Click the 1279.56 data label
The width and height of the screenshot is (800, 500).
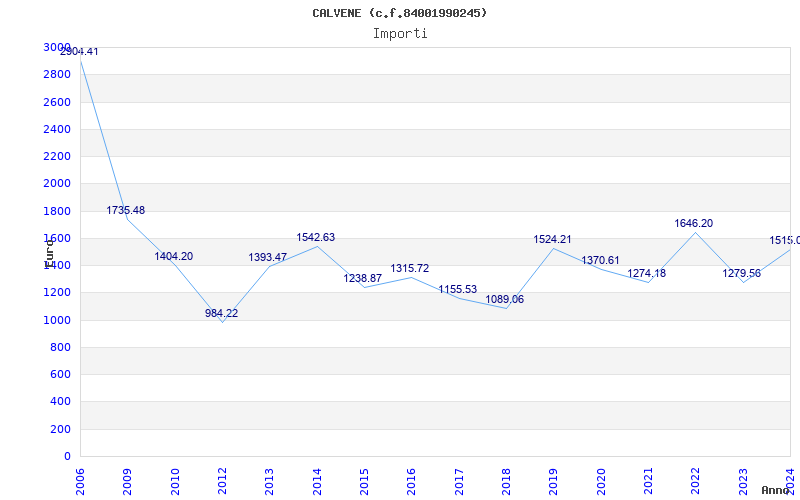pos(741,273)
